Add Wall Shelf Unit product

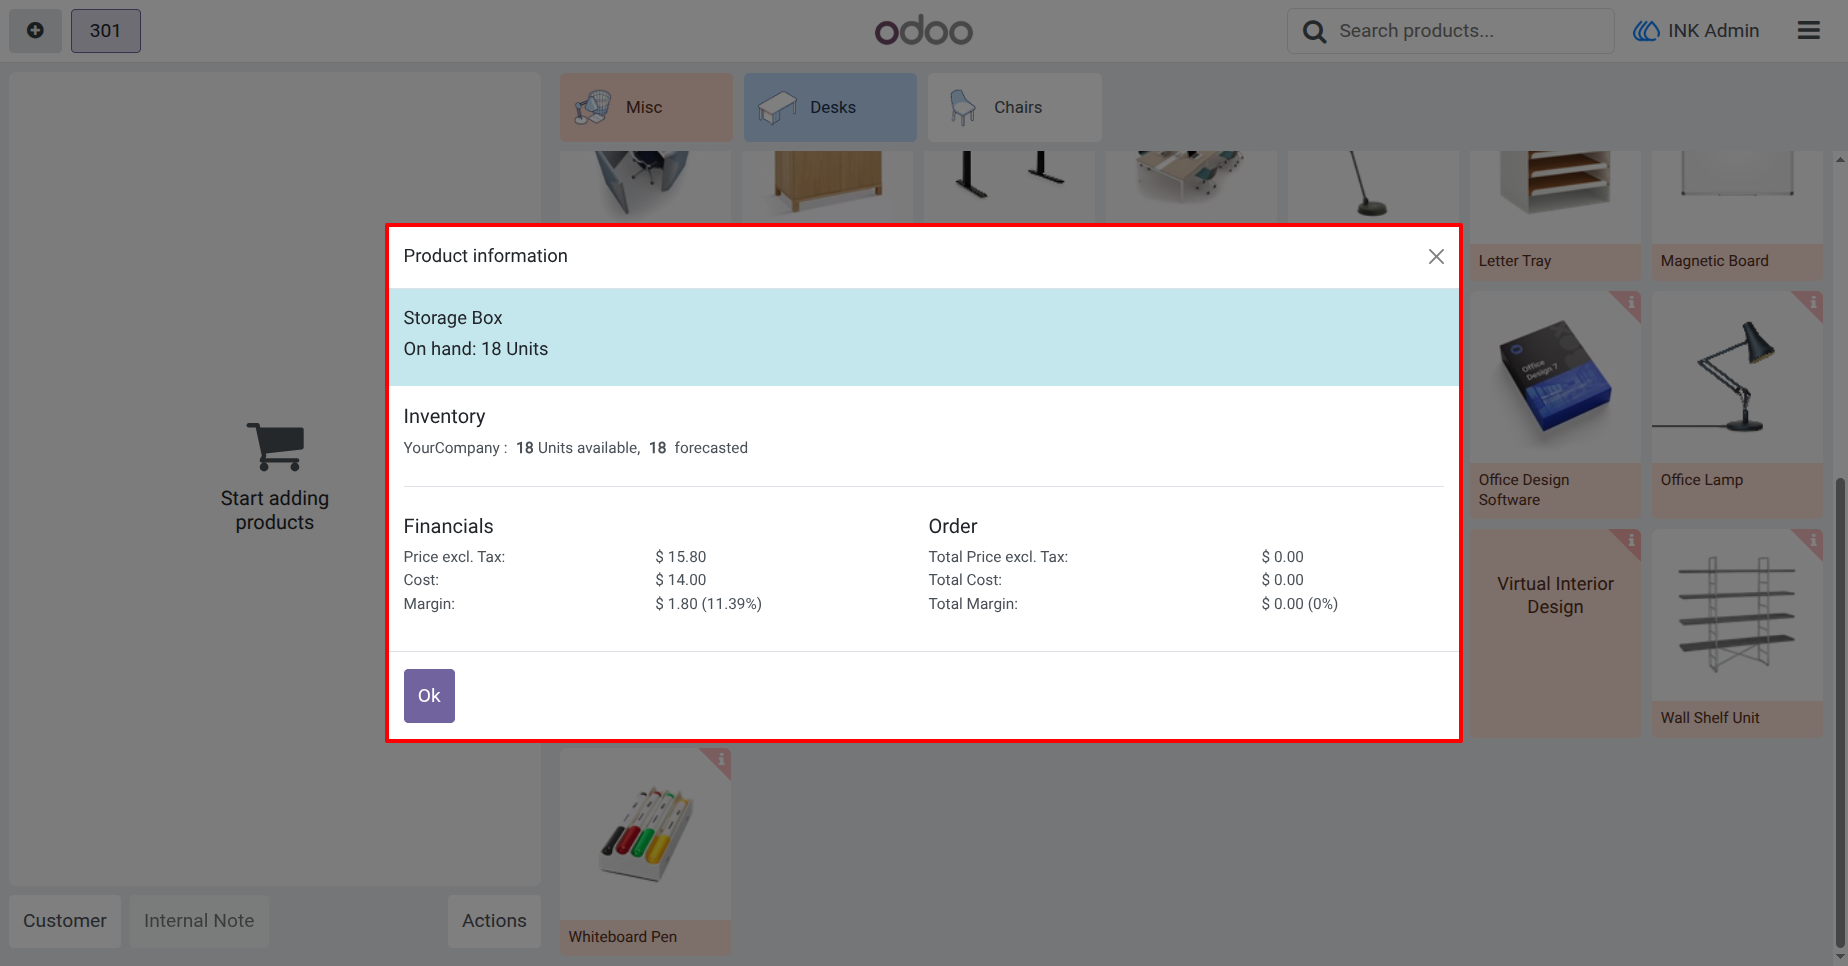click(x=1737, y=633)
